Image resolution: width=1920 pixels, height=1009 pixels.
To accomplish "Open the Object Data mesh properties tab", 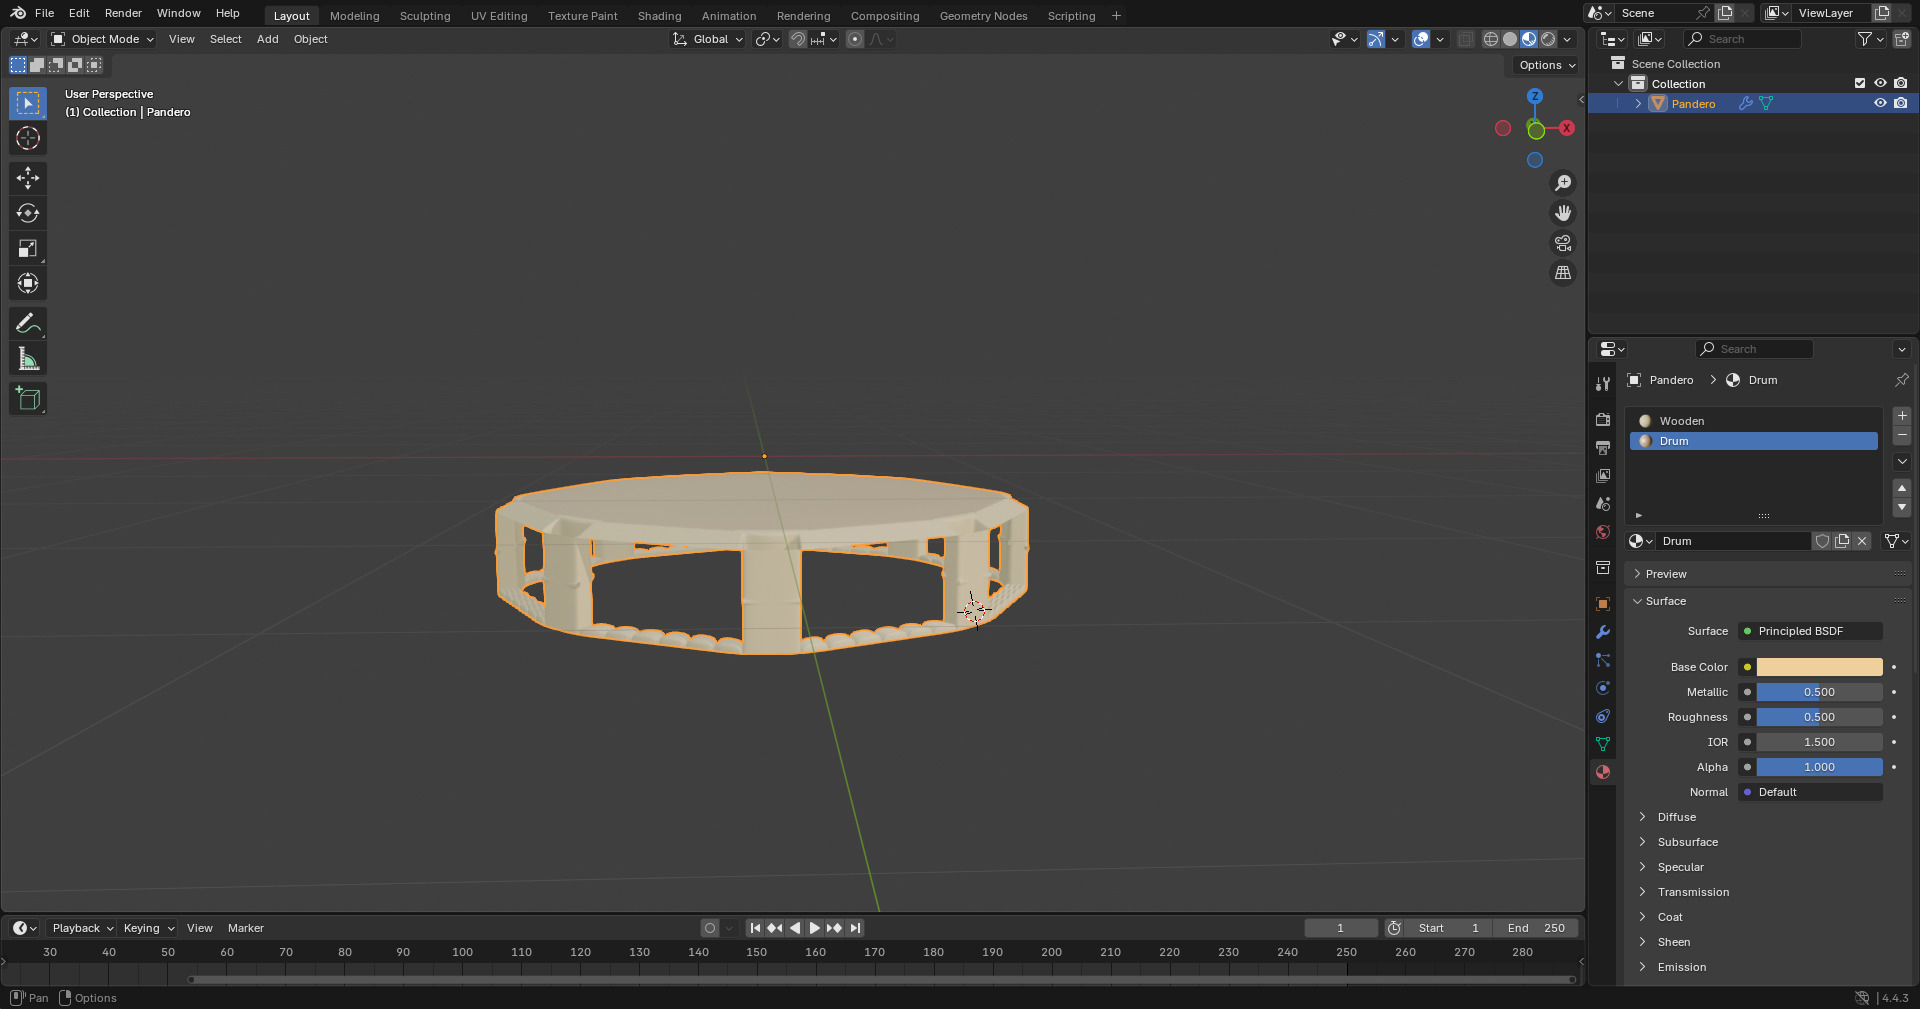I will click(x=1603, y=744).
